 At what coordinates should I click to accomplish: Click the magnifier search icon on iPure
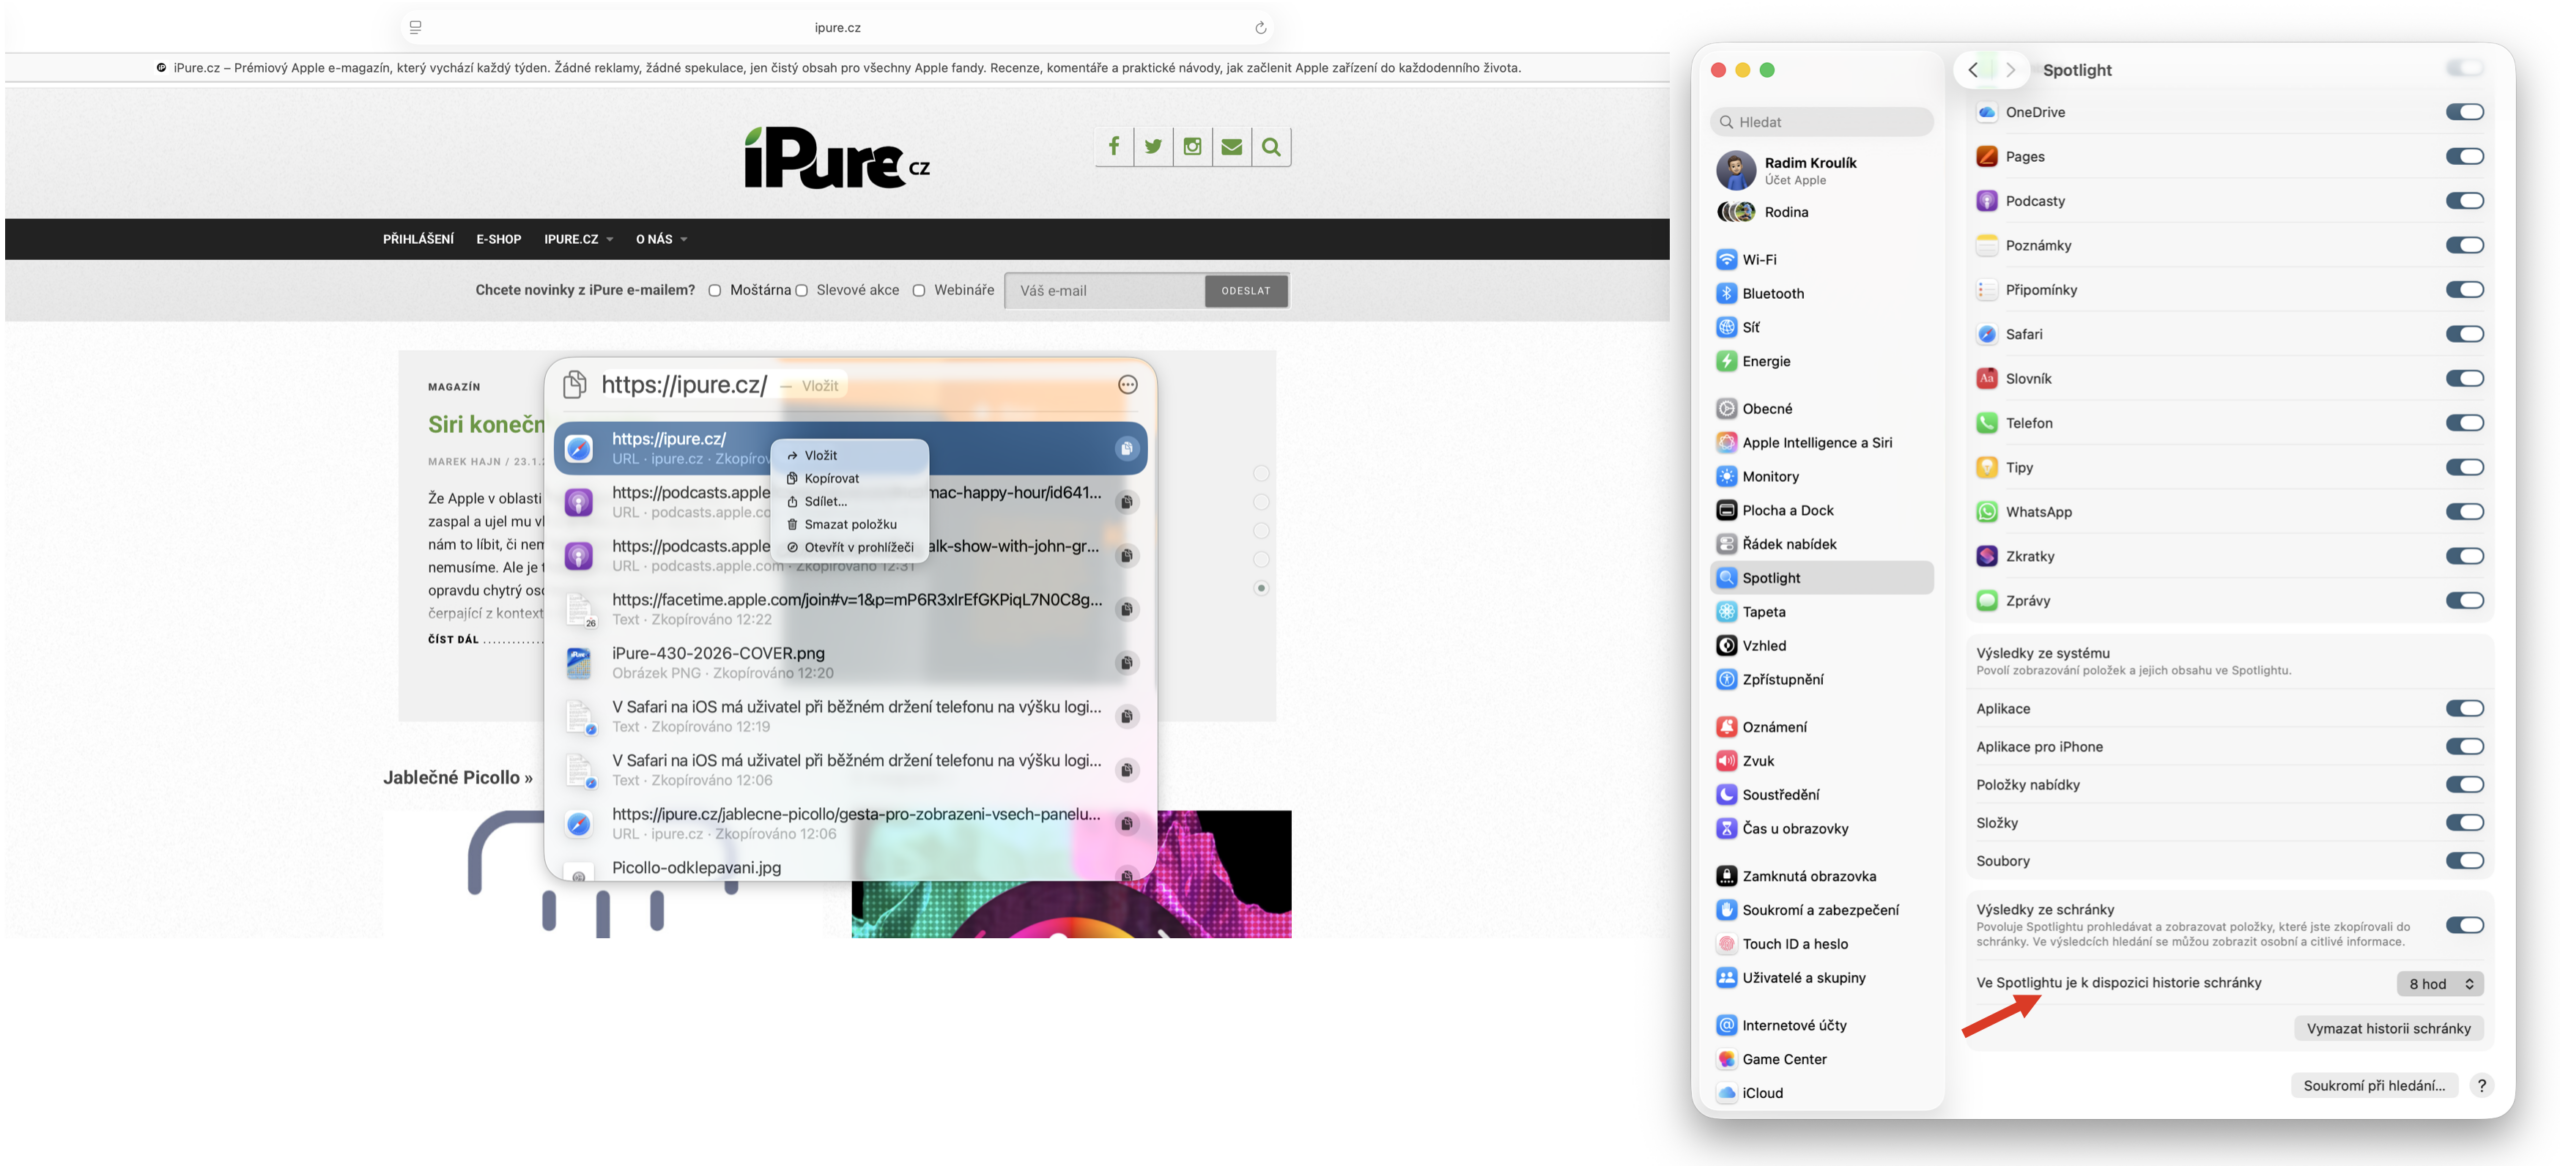click(x=1271, y=147)
